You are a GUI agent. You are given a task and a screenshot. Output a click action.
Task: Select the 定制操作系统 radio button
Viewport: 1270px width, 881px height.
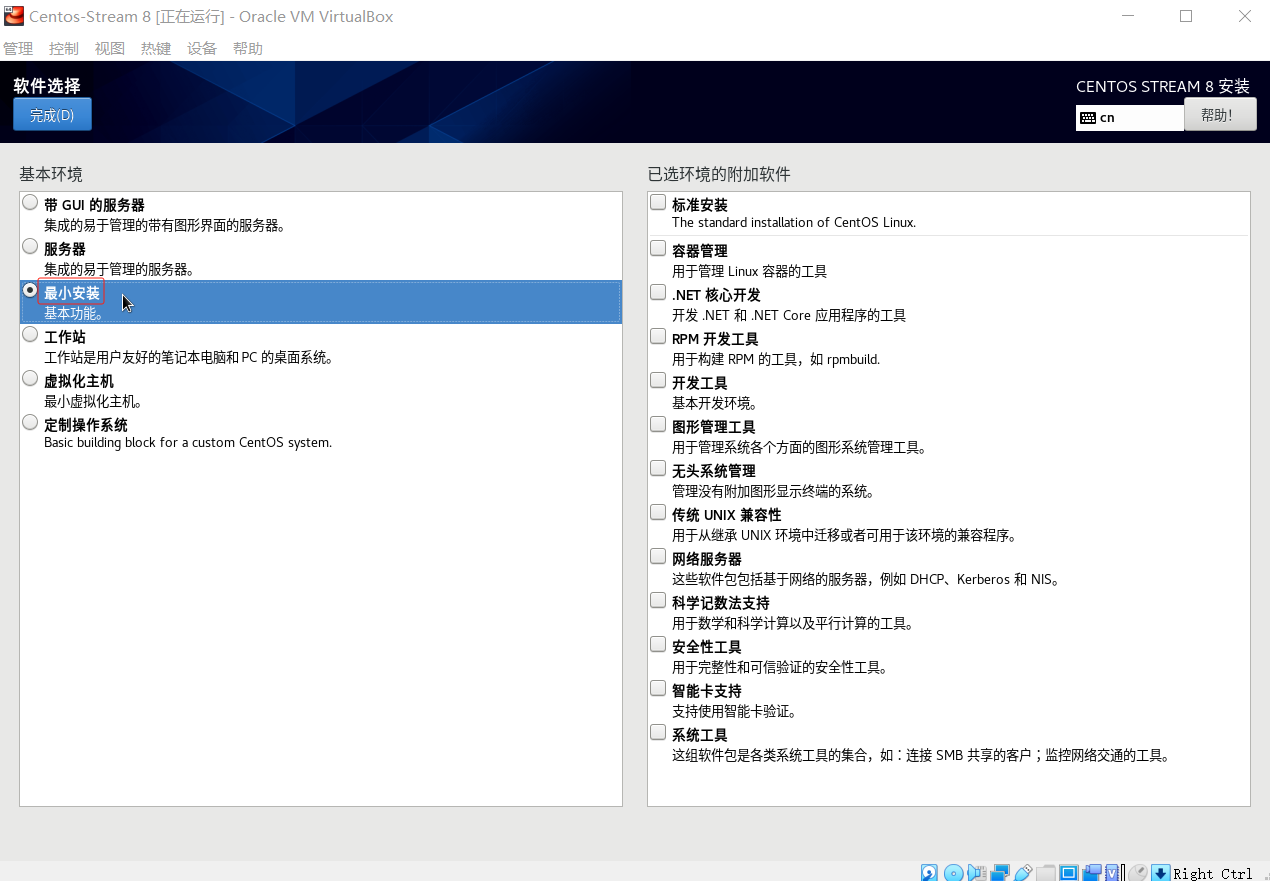tap(30, 423)
